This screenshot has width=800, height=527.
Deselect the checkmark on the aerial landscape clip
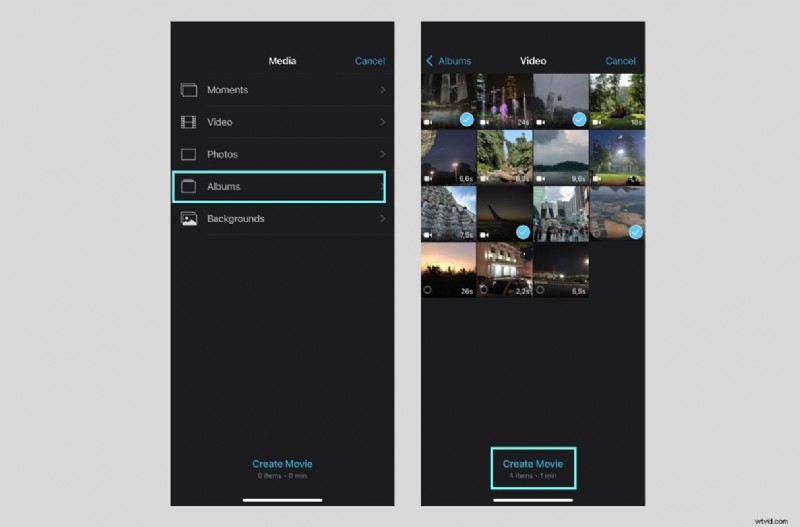click(635, 232)
